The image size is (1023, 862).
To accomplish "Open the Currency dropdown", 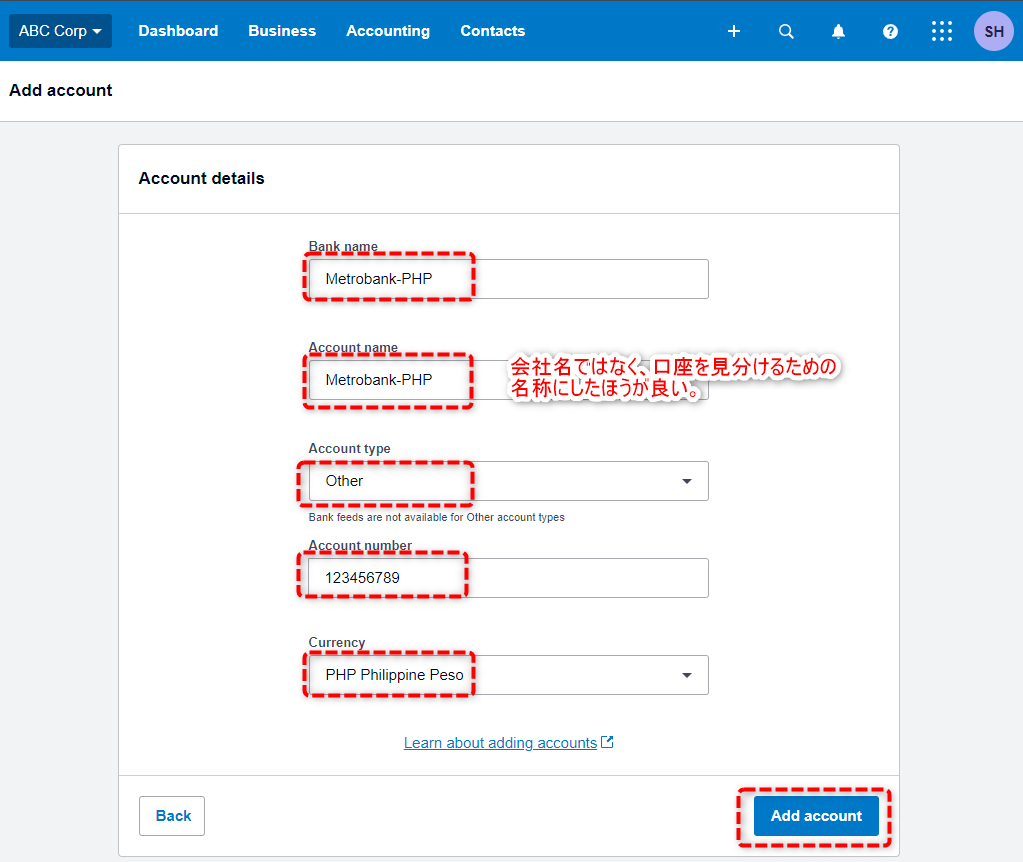I will point(508,675).
